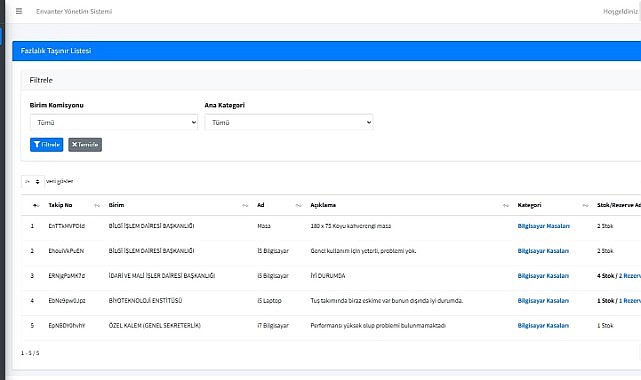The image size is (641, 380).
Task: Click the Fazlalık Taşınır Listesi header bar
Action: [326, 51]
